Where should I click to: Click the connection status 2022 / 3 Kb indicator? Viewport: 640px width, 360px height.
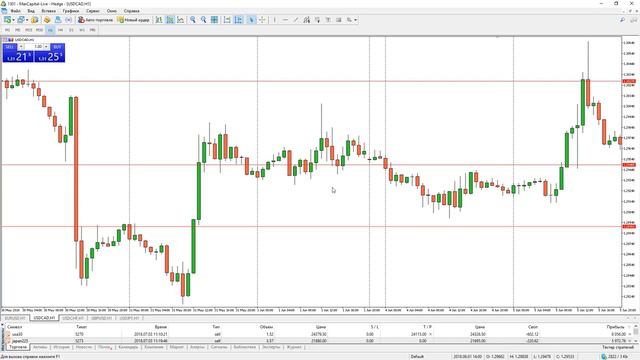point(615,356)
